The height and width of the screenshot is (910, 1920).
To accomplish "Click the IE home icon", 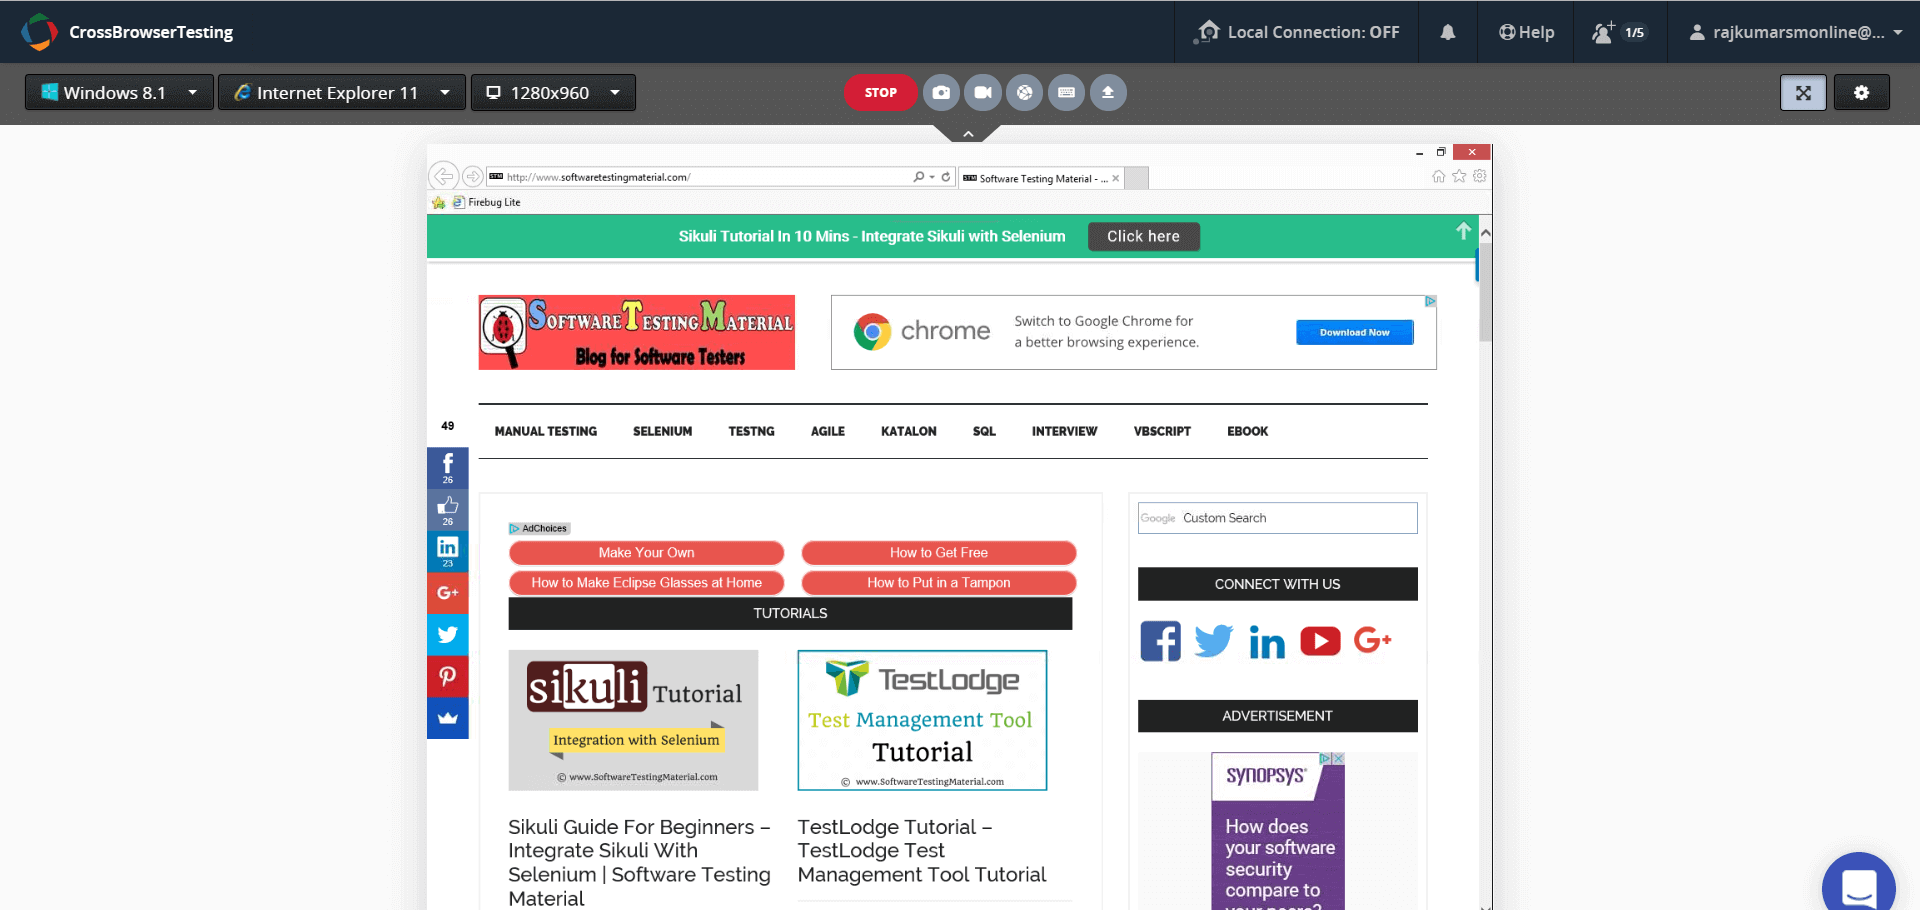I will [1438, 176].
